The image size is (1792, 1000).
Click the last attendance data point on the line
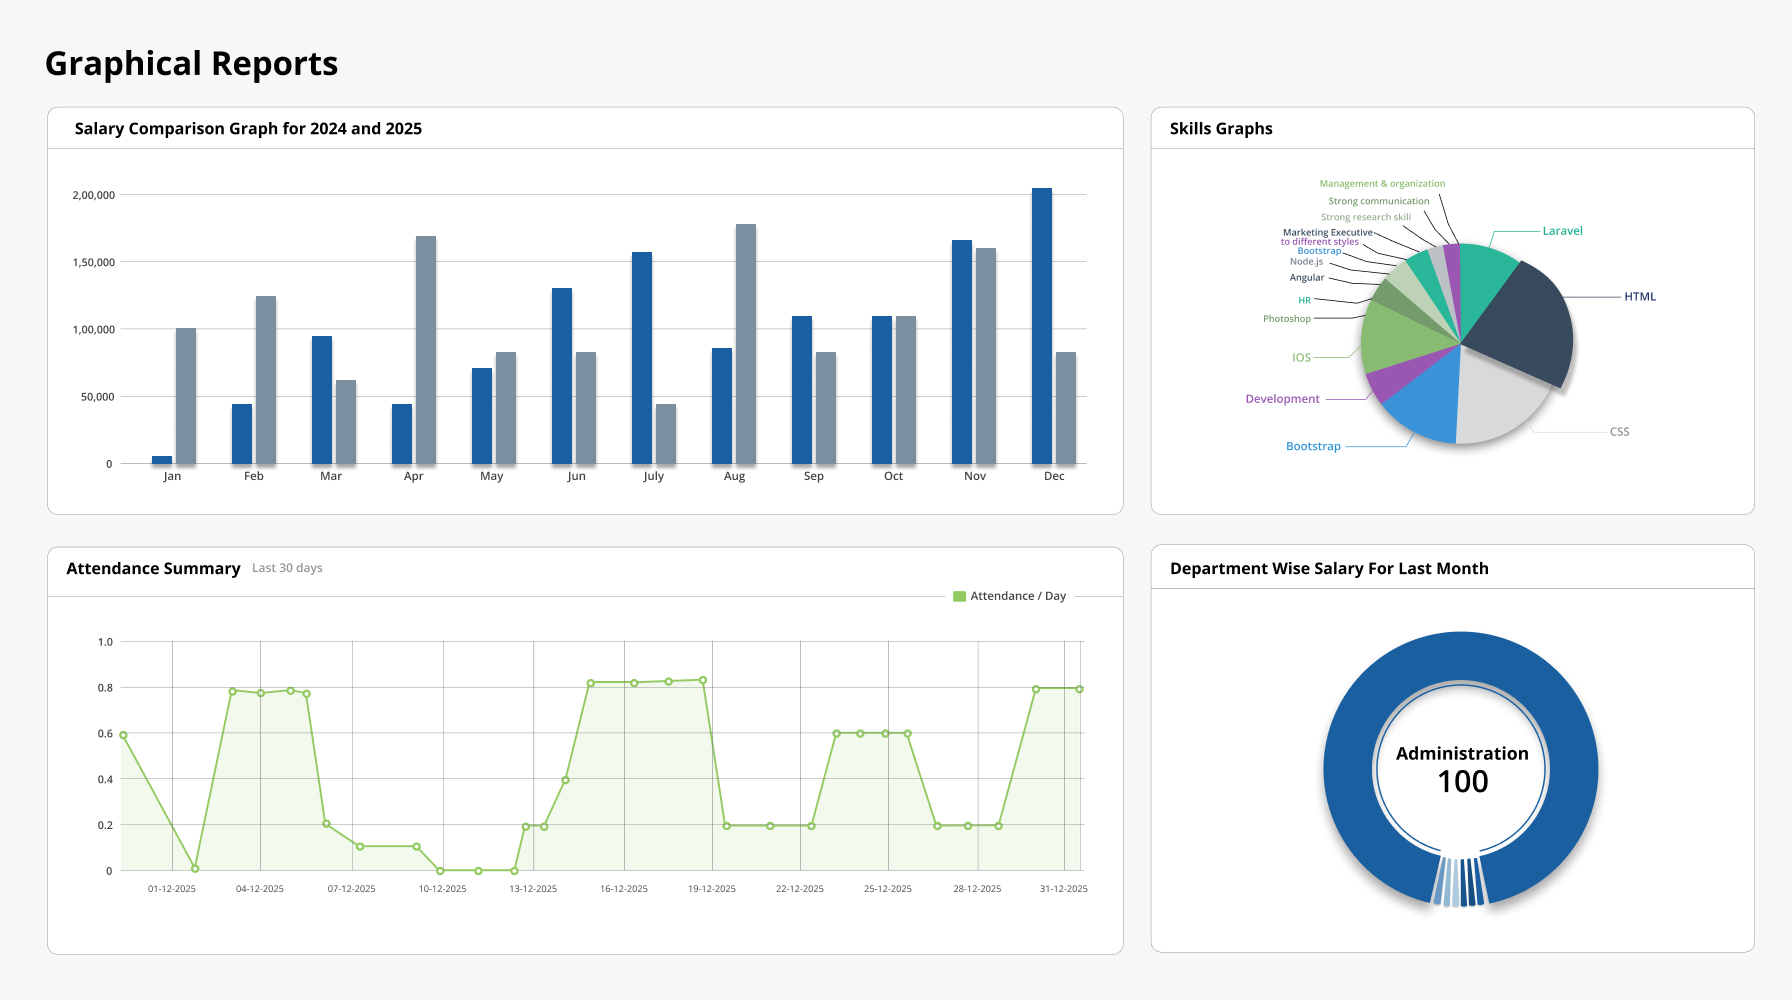point(1079,689)
